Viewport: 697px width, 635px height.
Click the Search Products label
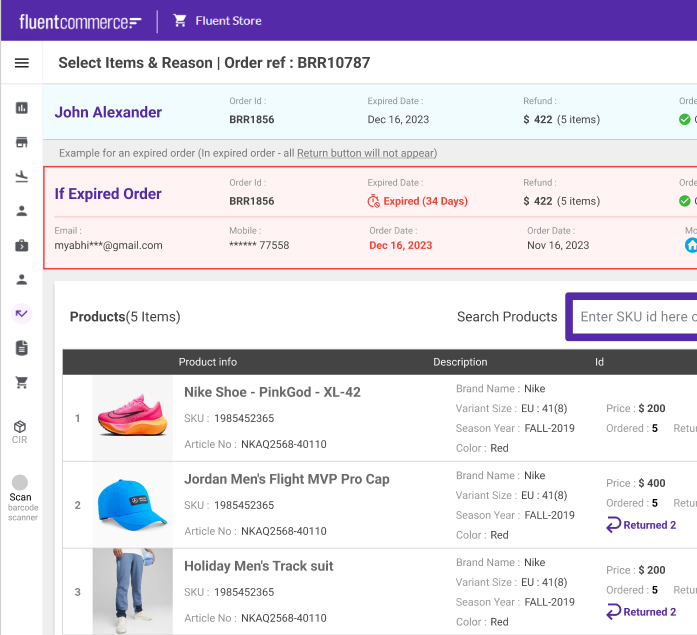(507, 317)
